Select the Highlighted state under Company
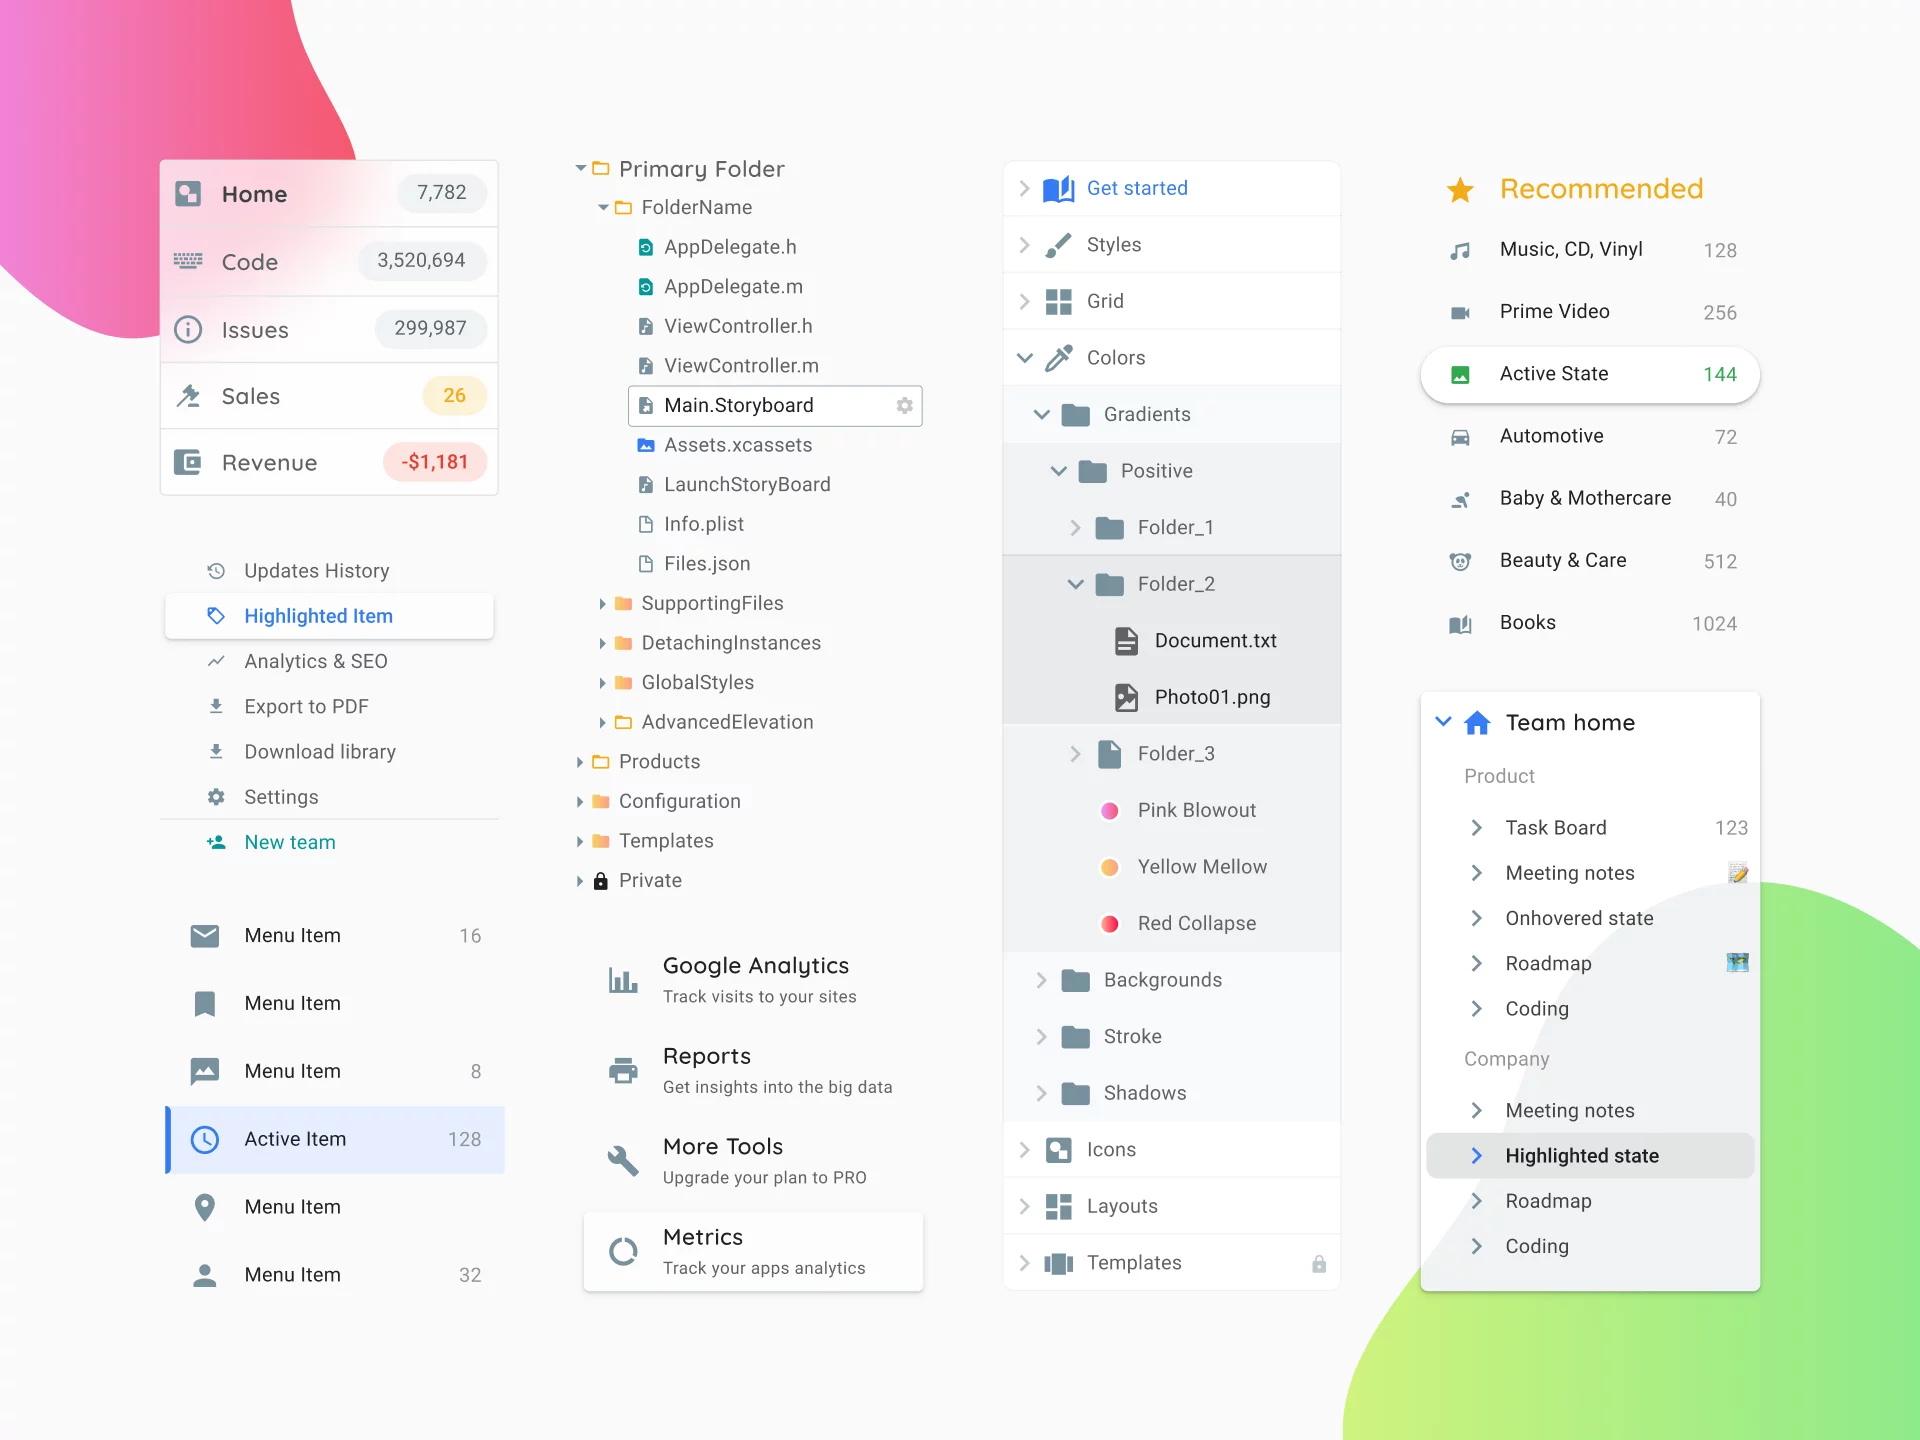1920x1440 pixels. pyautogui.click(x=1581, y=1155)
